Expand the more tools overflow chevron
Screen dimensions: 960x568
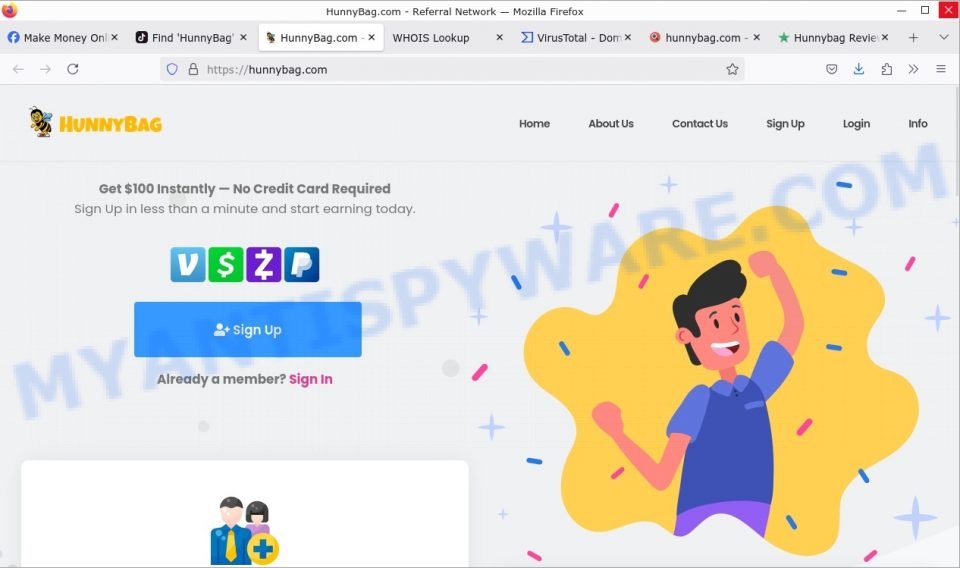(913, 69)
